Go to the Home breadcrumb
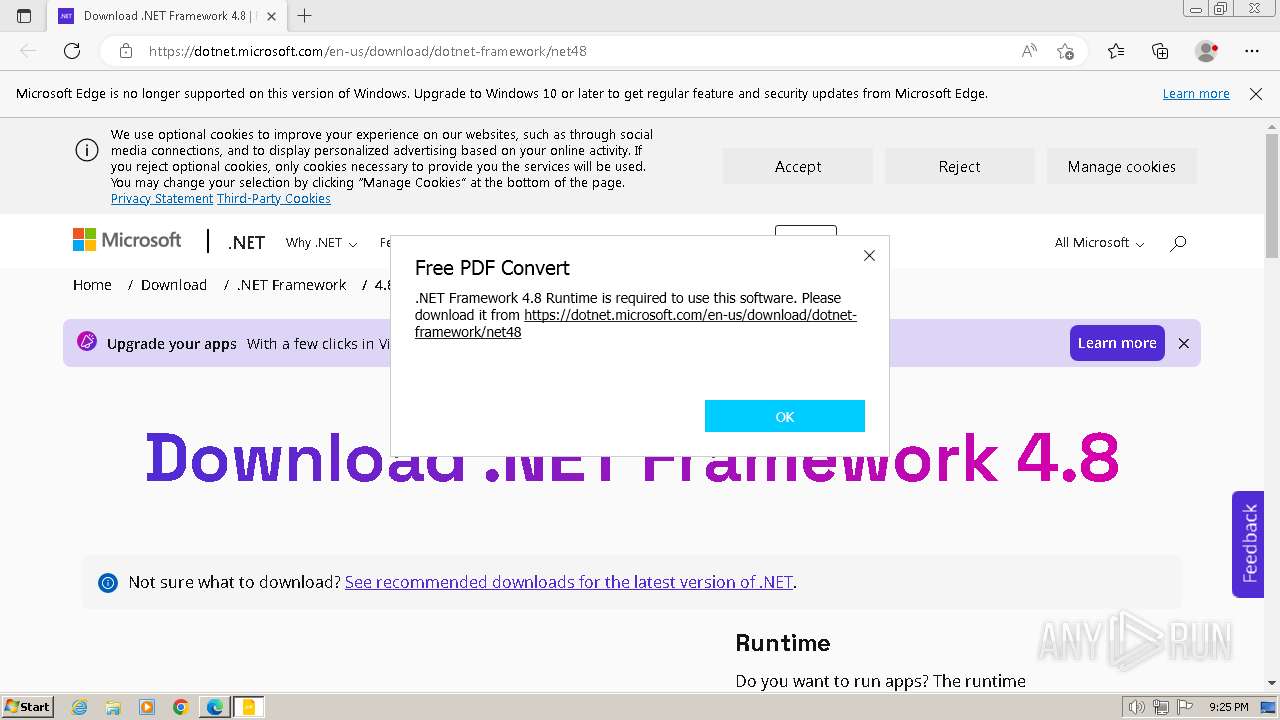Image resolution: width=1280 pixels, height=720 pixels. click(x=92, y=285)
